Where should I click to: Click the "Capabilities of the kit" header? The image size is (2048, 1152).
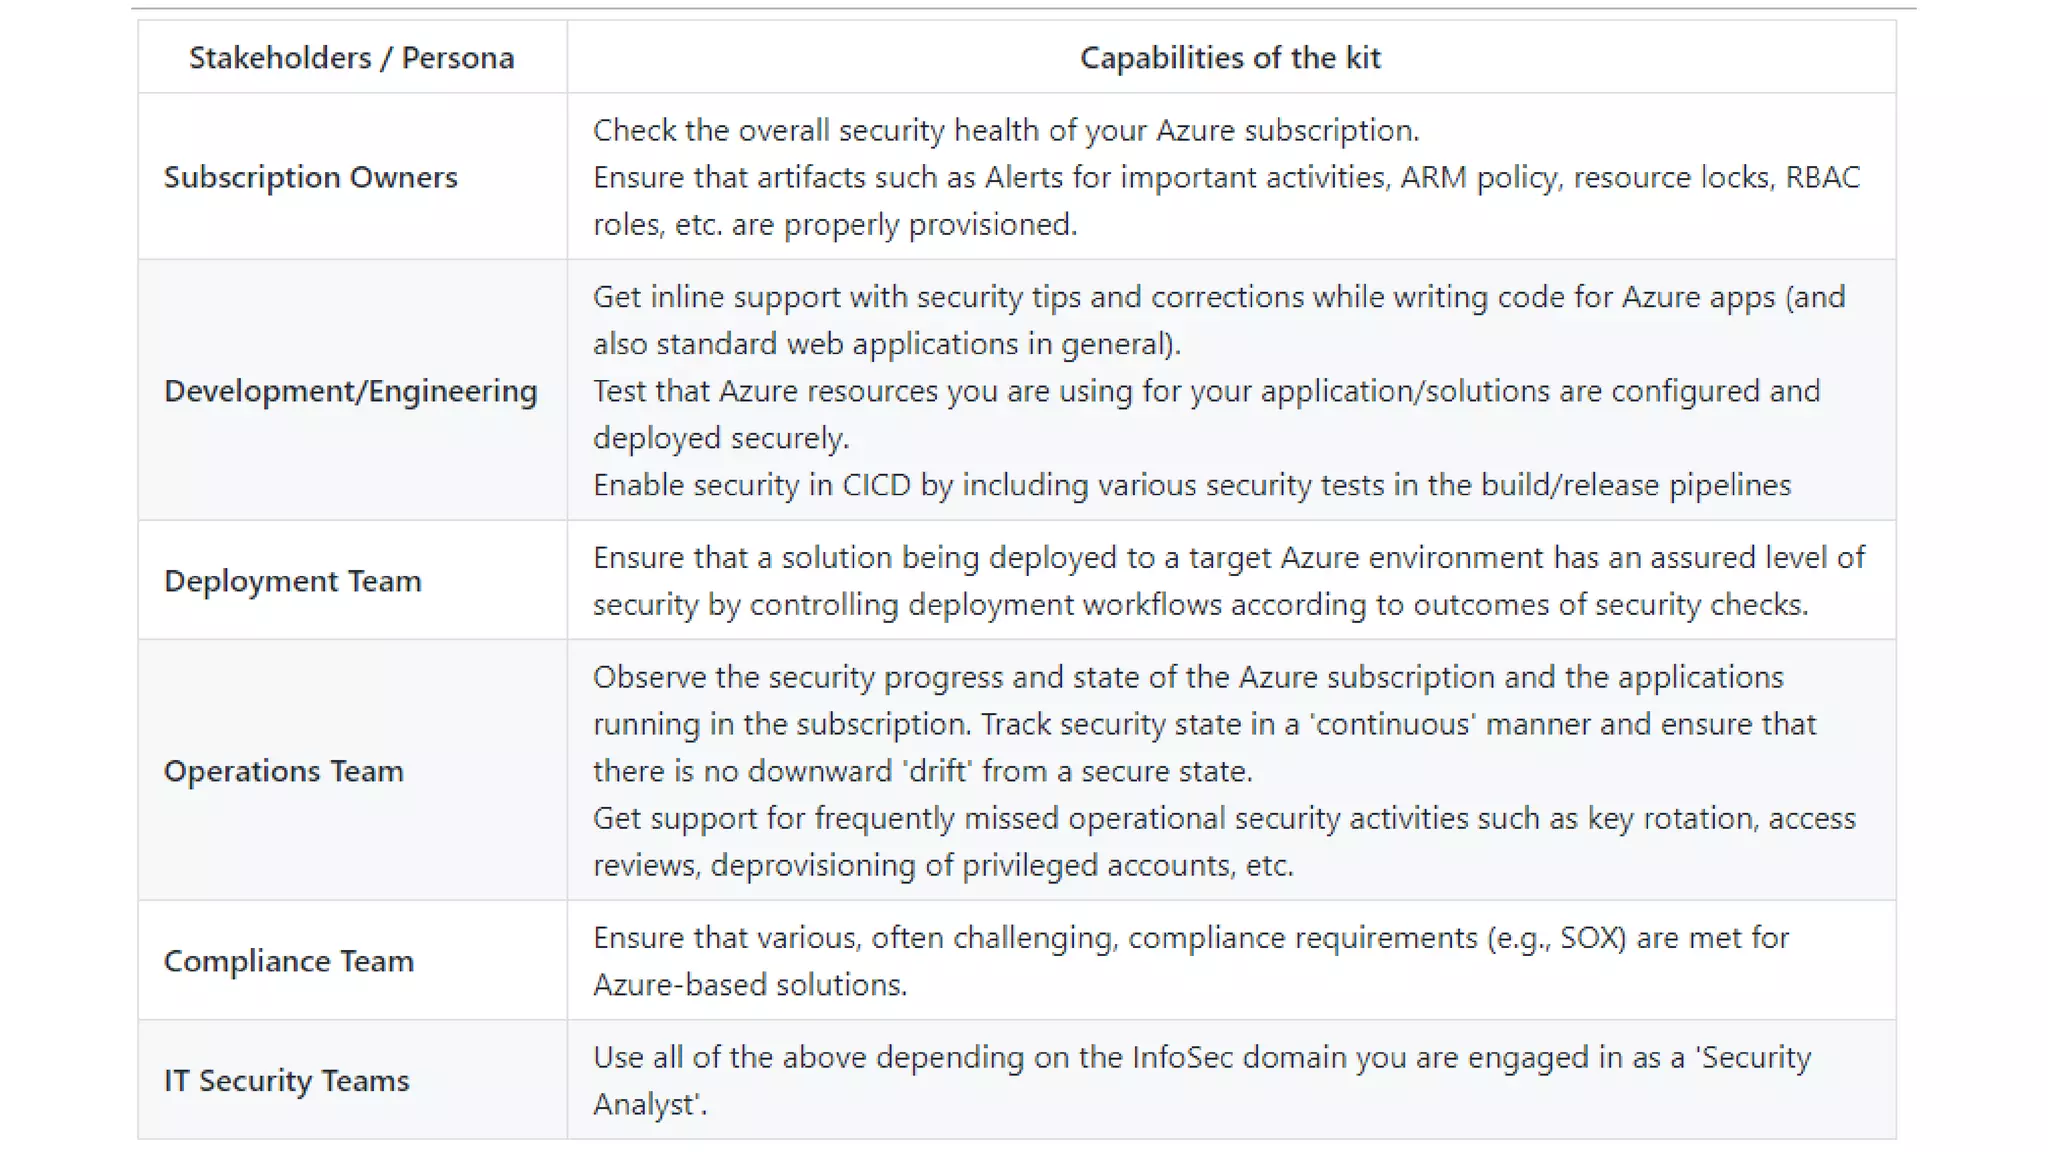[1230, 58]
